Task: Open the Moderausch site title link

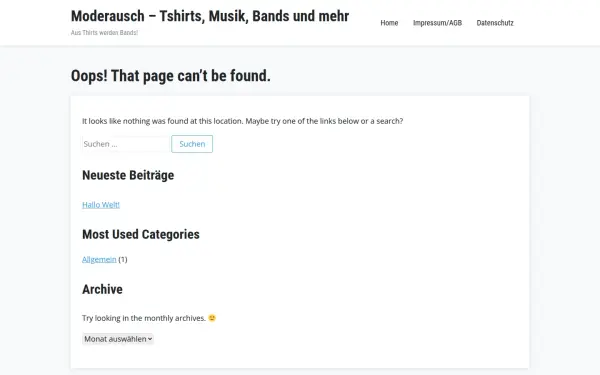Action: [x=210, y=16]
